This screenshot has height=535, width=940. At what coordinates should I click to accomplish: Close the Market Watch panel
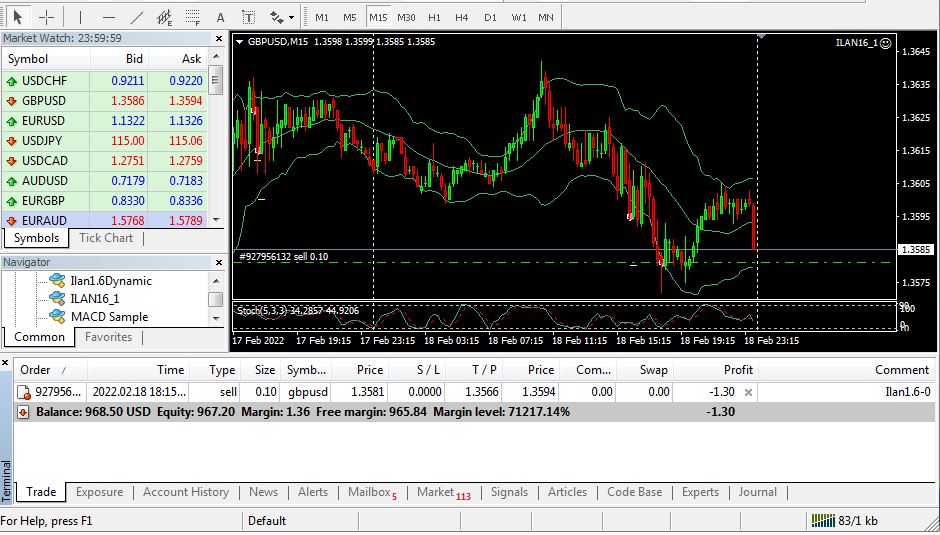click(x=219, y=38)
